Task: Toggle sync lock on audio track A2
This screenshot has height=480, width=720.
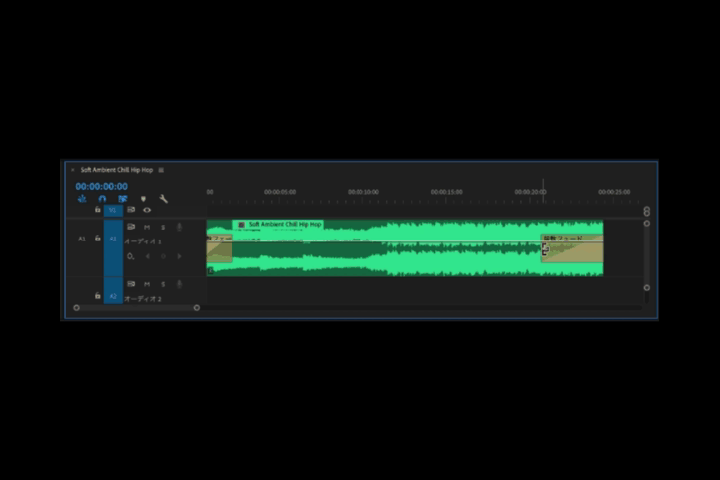Action: click(x=131, y=284)
